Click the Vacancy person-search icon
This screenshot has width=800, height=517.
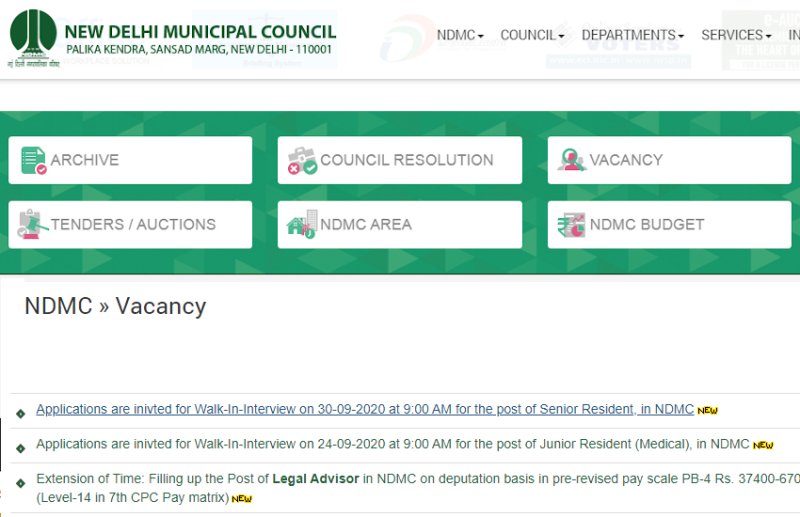tap(571, 160)
